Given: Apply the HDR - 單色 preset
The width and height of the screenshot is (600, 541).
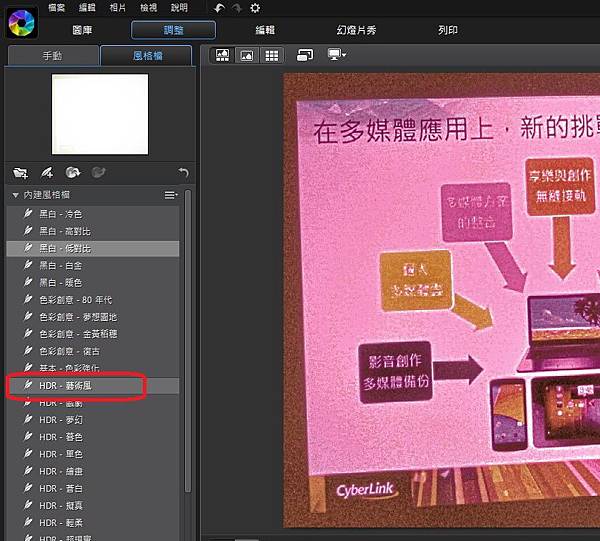Looking at the screenshot, I should coord(93,454).
